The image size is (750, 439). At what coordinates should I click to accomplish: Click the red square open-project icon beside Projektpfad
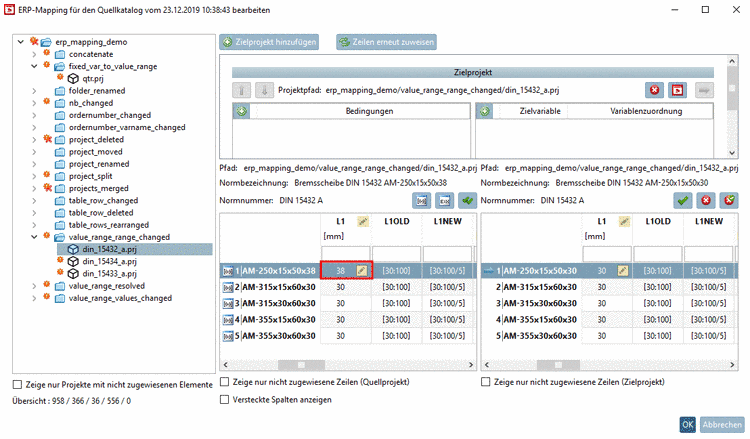pos(677,90)
